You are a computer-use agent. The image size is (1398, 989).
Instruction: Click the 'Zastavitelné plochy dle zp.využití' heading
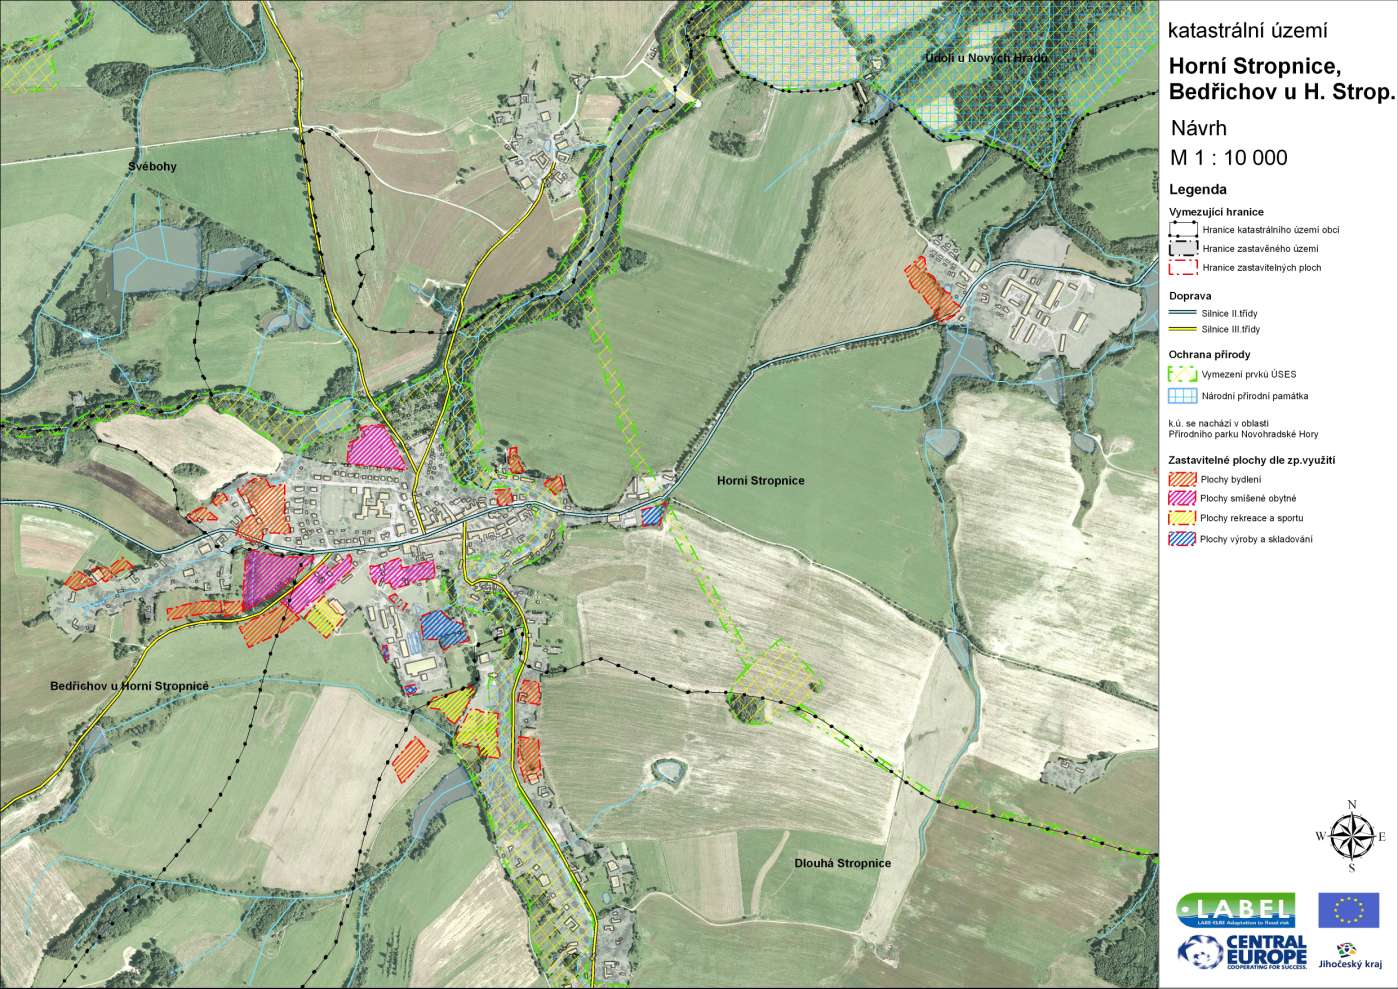coord(1252,460)
